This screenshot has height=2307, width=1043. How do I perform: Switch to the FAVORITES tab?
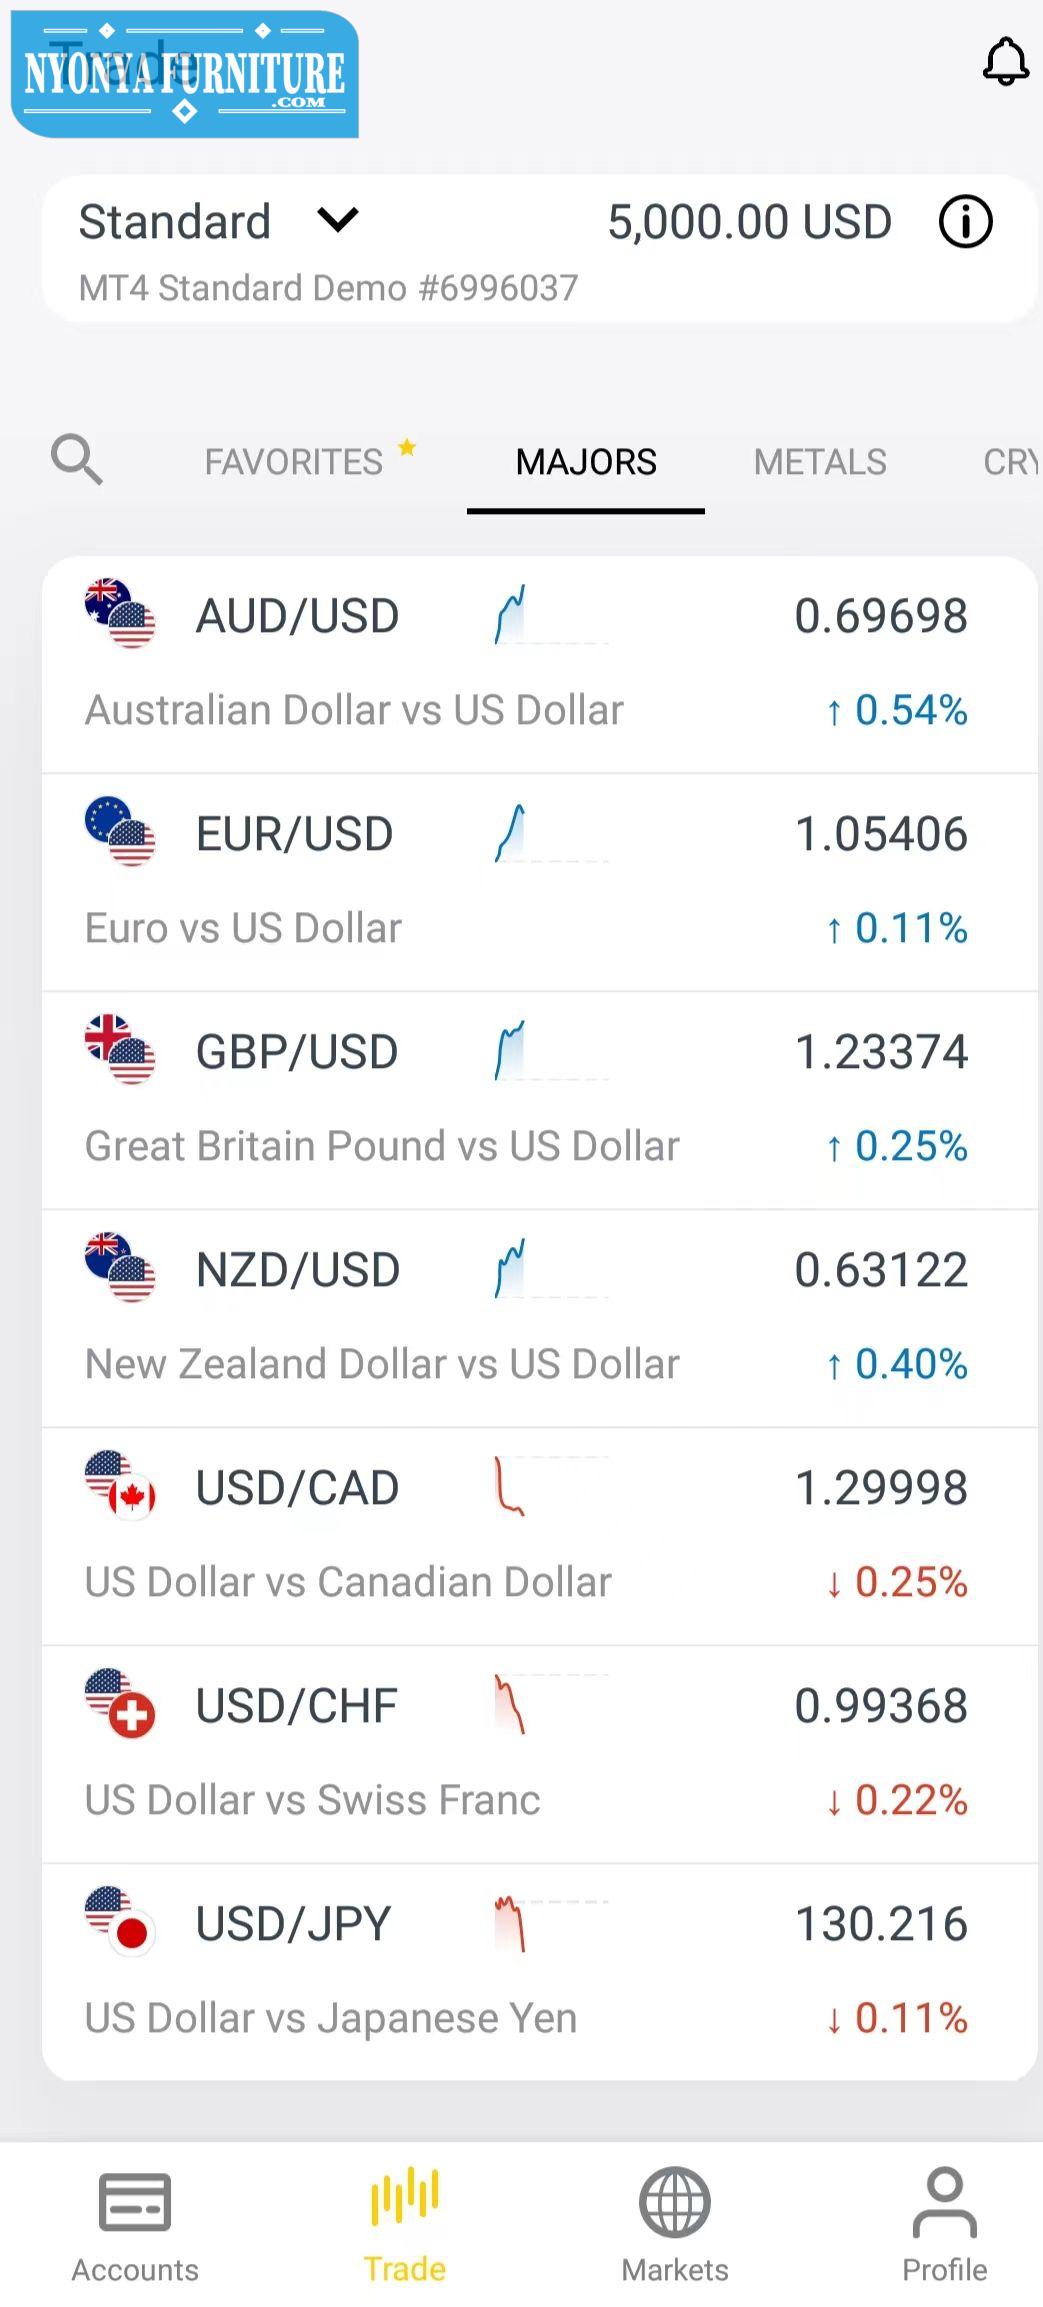[294, 462]
